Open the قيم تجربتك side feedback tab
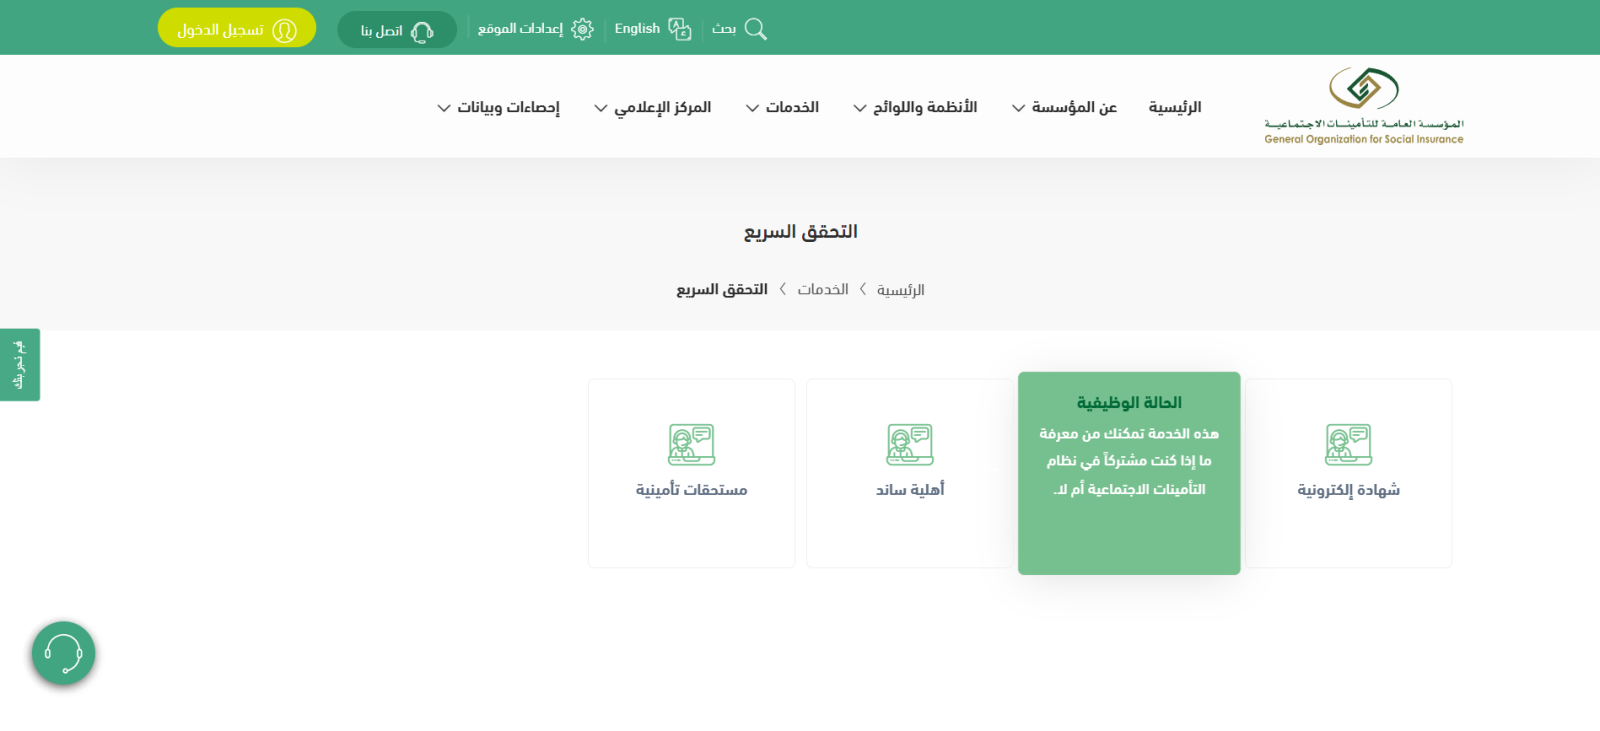Viewport: 1600px width, 731px height. (x=19, y=365)
